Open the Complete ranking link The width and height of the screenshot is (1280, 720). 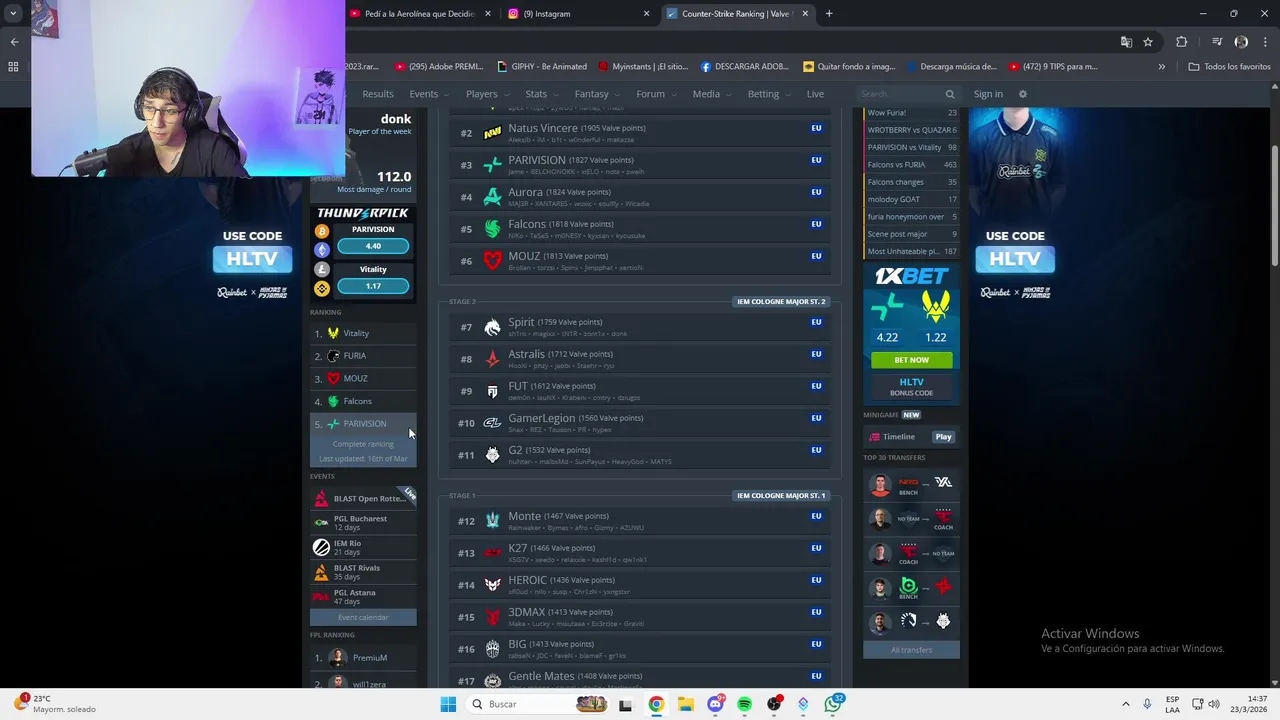click(363, 444)
